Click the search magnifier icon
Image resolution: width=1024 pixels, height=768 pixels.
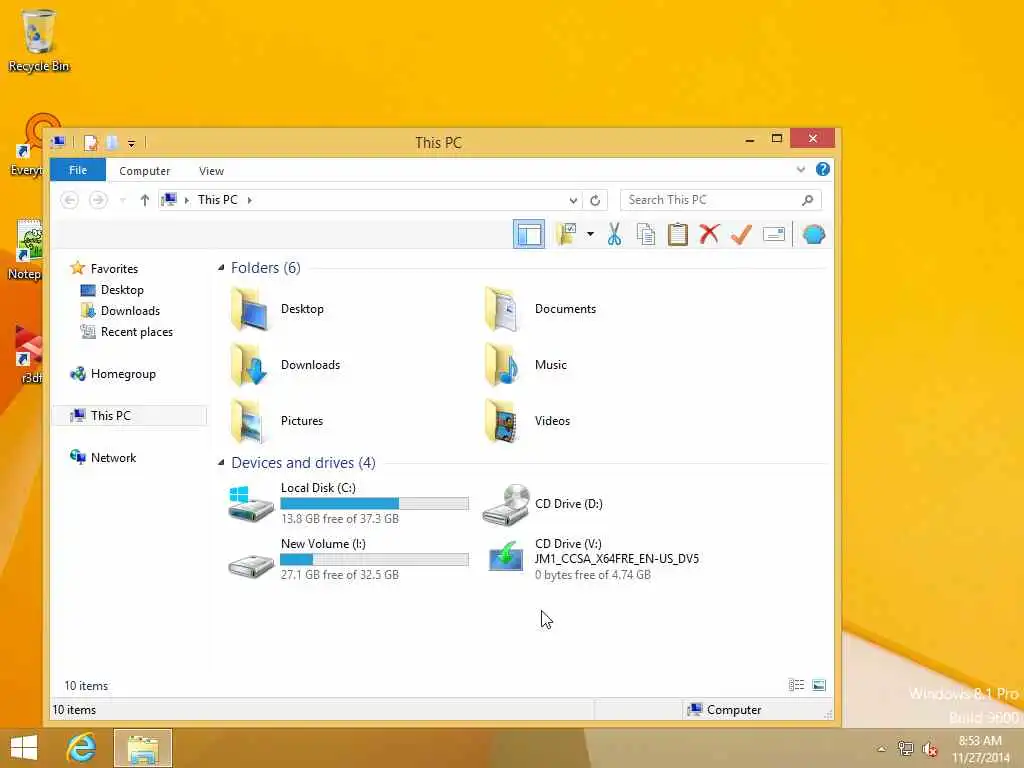pyautogui.click(x=807, y=200)
